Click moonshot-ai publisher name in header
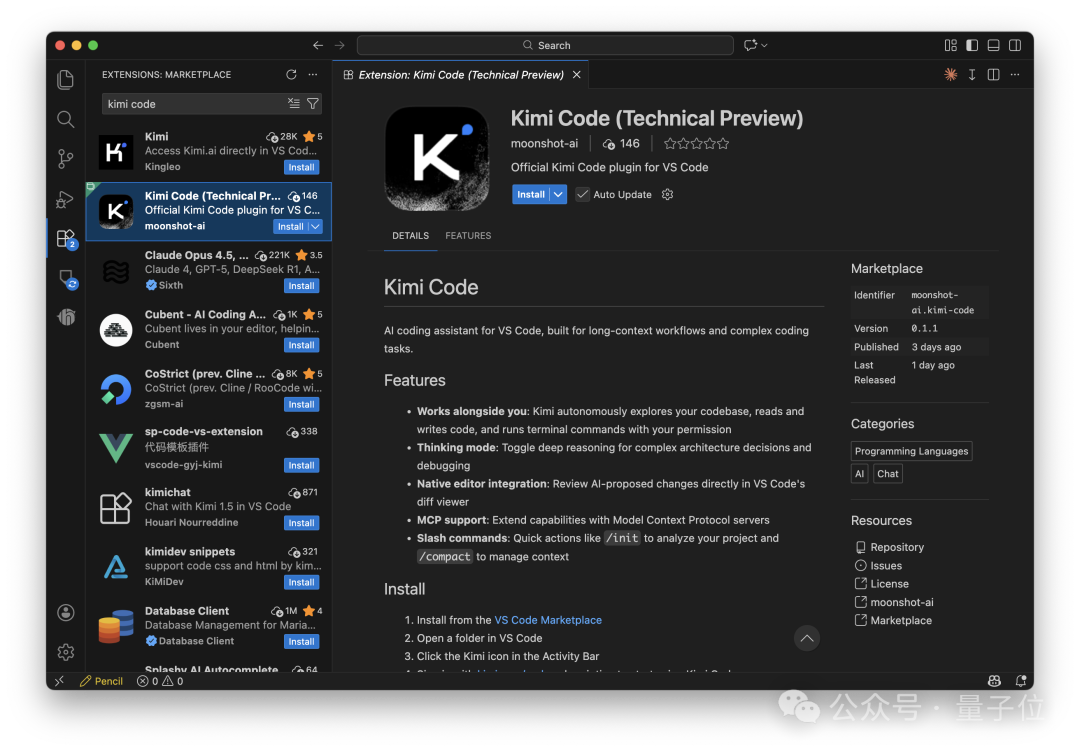The width and height of the screenshot is (1080, 751). coord(544,143)
